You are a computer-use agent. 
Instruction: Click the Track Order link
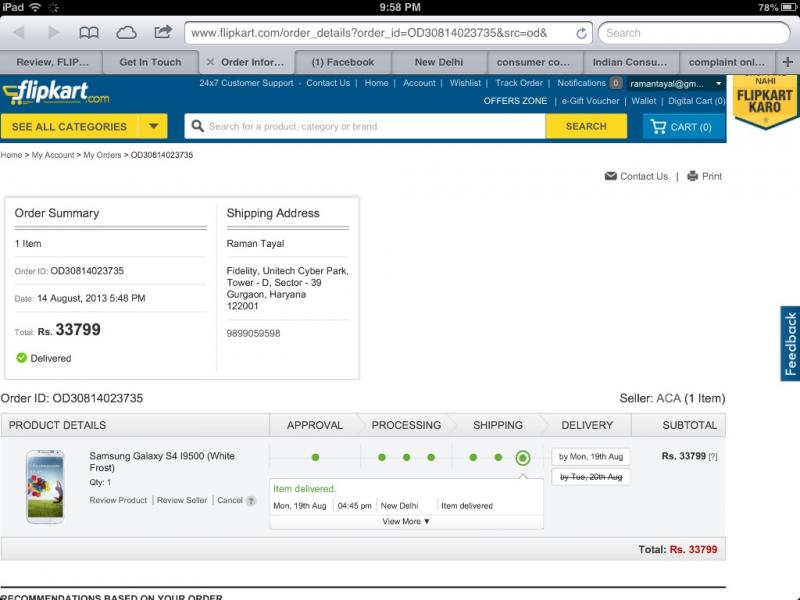[519, 83]
